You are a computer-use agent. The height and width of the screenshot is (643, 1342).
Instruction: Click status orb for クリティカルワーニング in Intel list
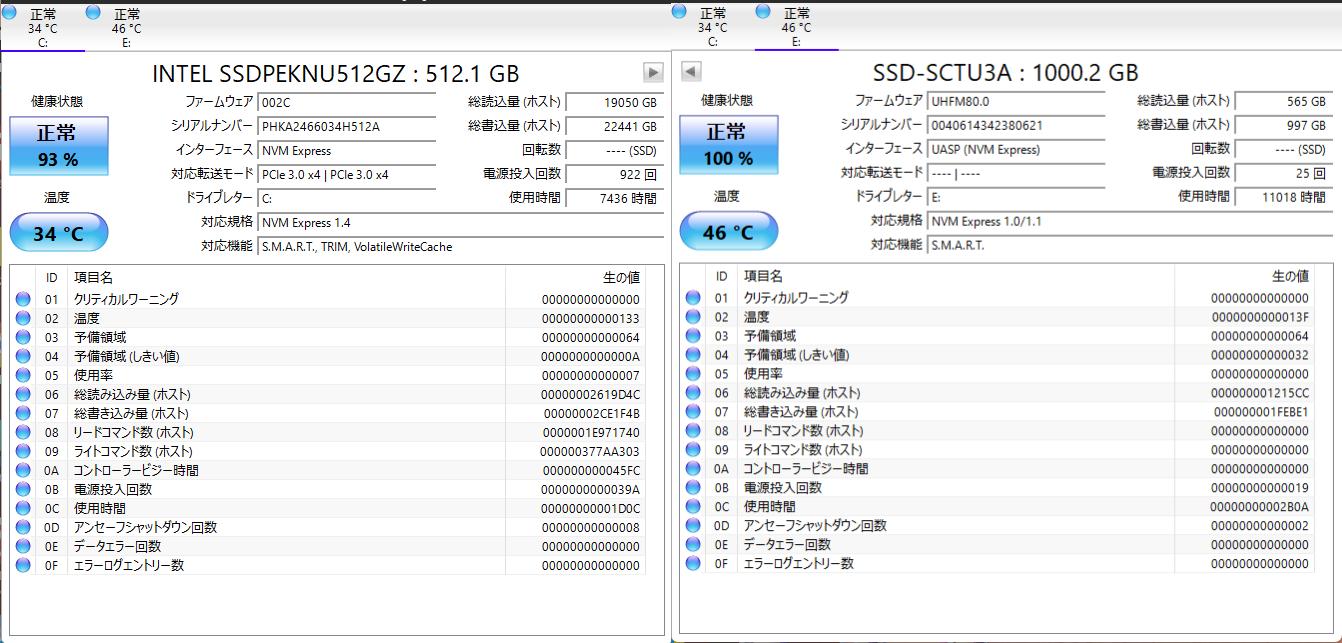click(23, 299)
